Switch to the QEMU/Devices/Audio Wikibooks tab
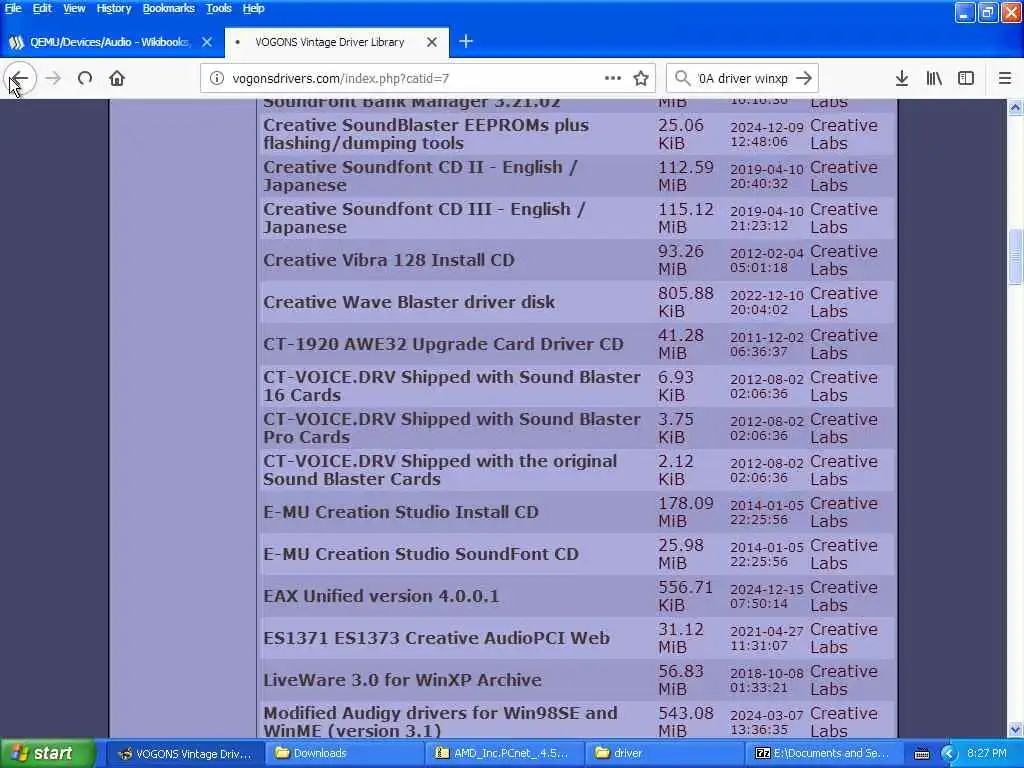This screenshot has height=768, width=1024. coord(111,42)
